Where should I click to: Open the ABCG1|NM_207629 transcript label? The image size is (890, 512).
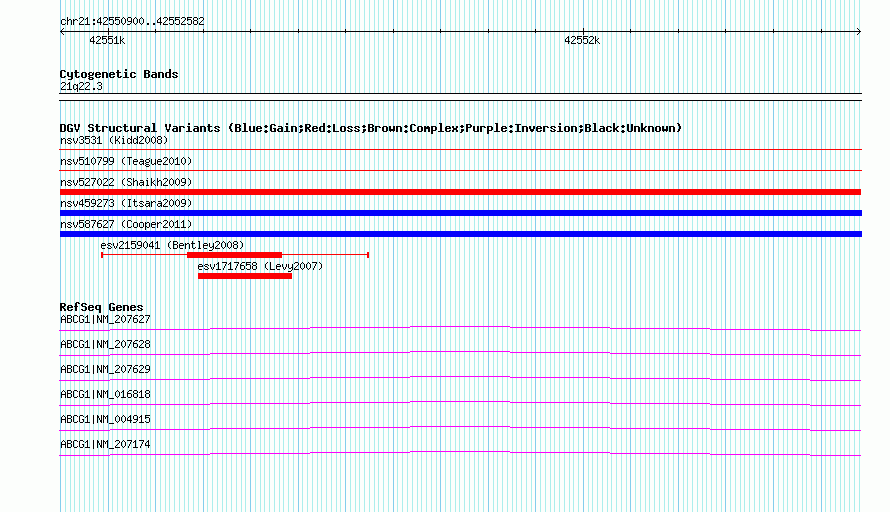click(105, 370)
